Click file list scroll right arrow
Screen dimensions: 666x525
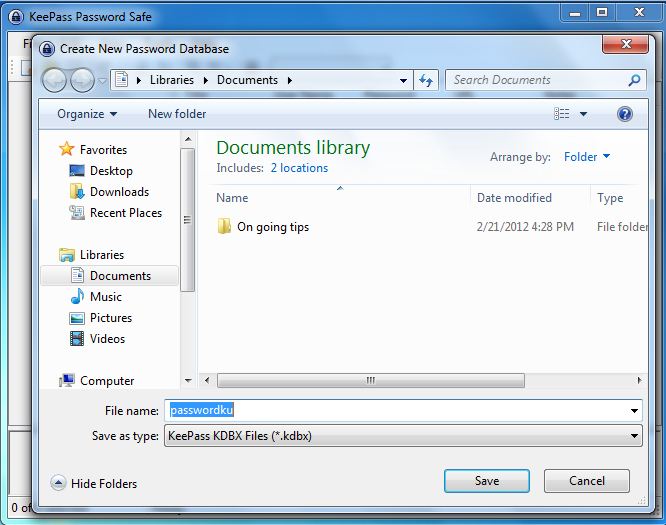pyautogui.click(x=639, y=380)
